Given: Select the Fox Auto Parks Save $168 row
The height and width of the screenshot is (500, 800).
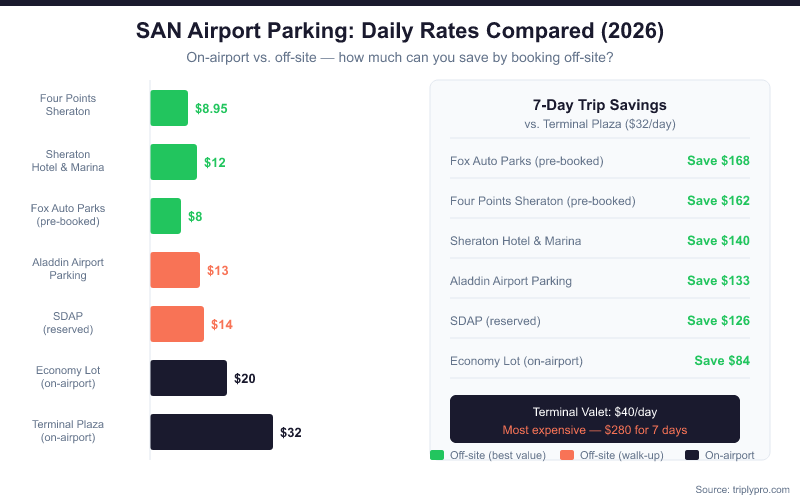Looking at the screenshot, I should pos(600,160).
